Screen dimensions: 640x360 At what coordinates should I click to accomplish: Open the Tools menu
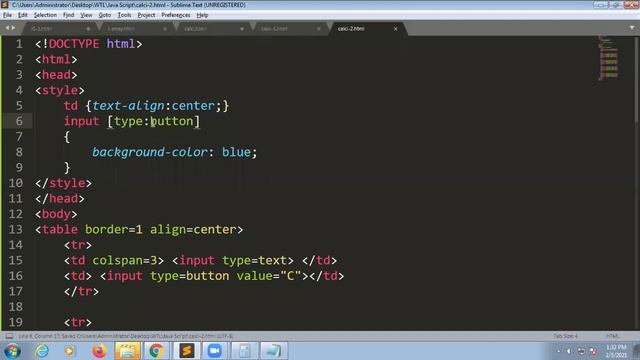tap(124, 15)
